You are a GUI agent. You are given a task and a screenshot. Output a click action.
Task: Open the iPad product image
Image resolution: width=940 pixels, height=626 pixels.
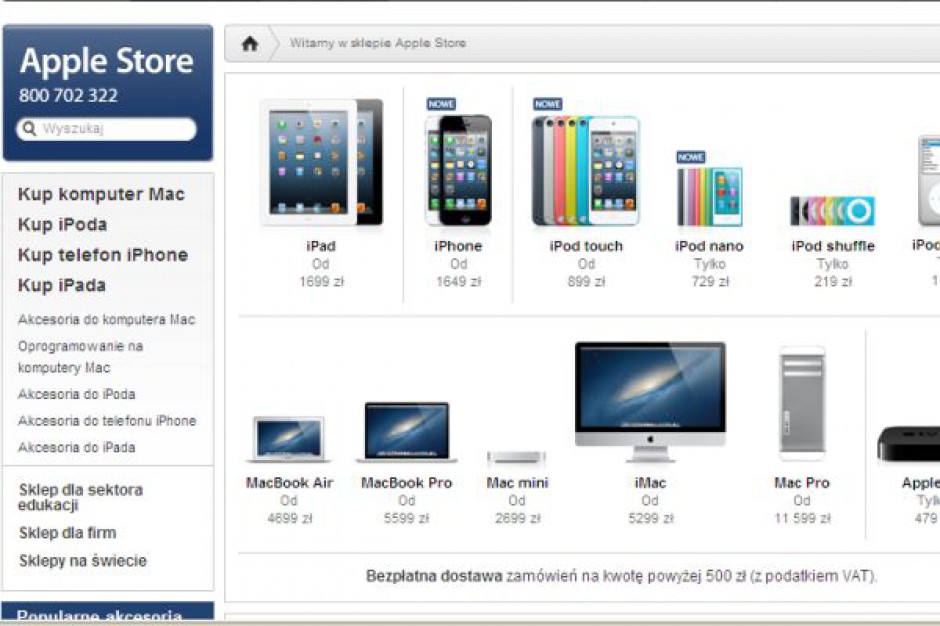(x=321, y=162)
